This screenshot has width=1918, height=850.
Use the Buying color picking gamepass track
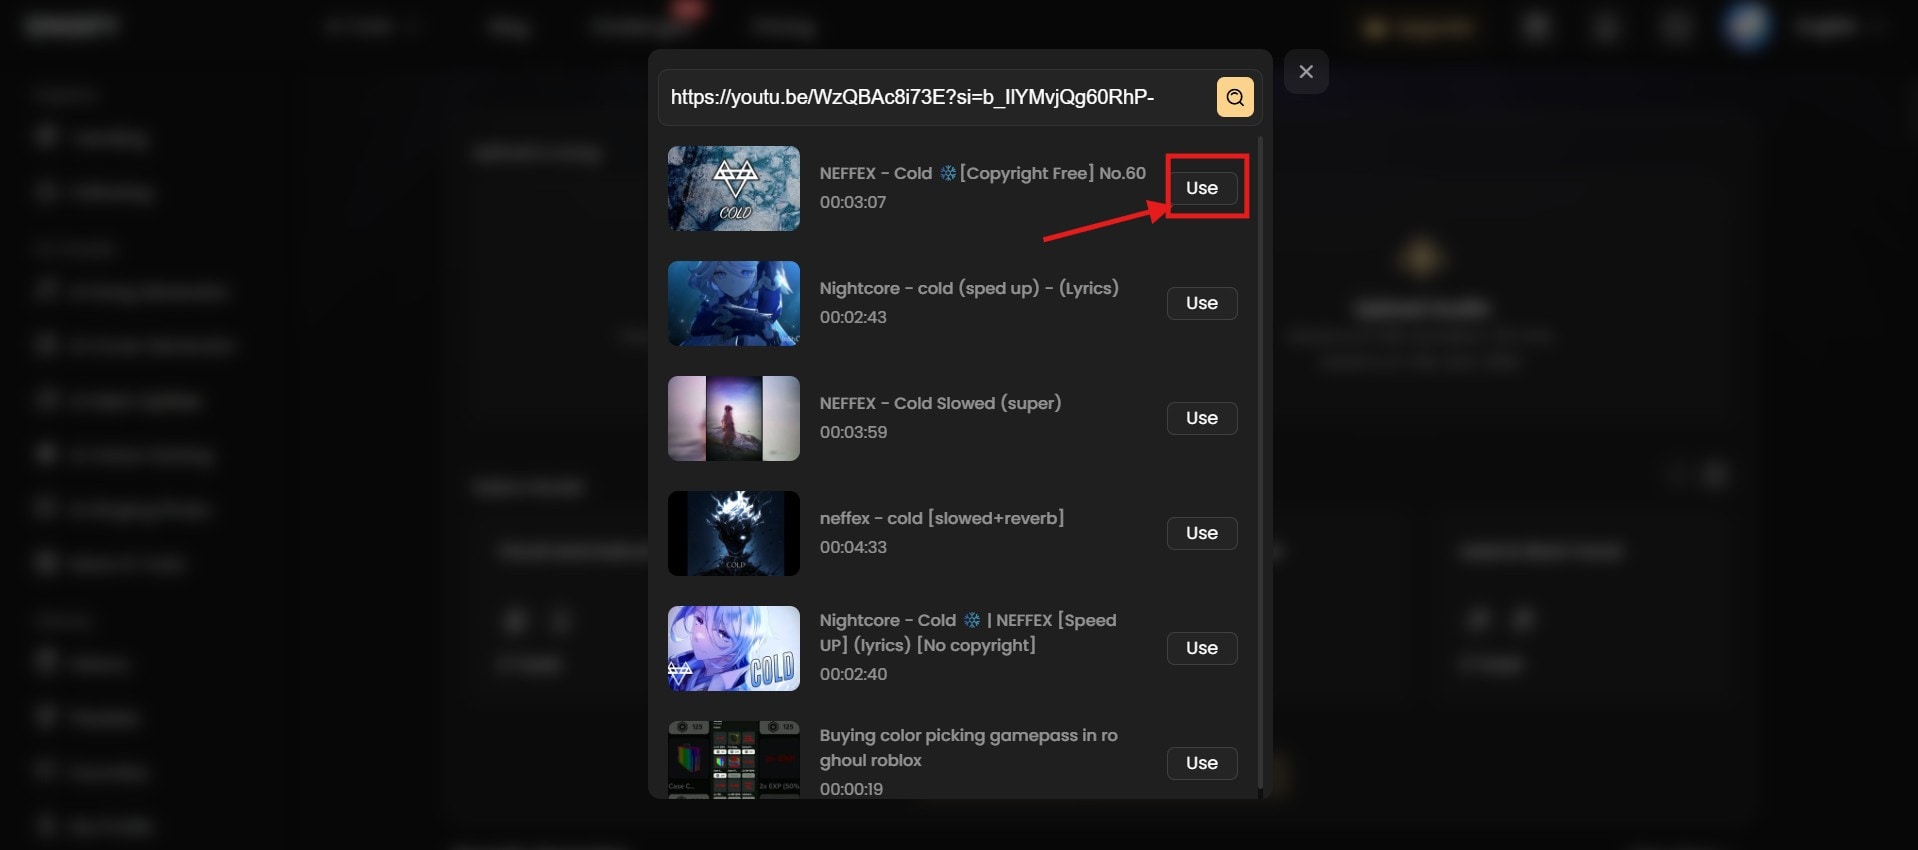pos(1202,763)
